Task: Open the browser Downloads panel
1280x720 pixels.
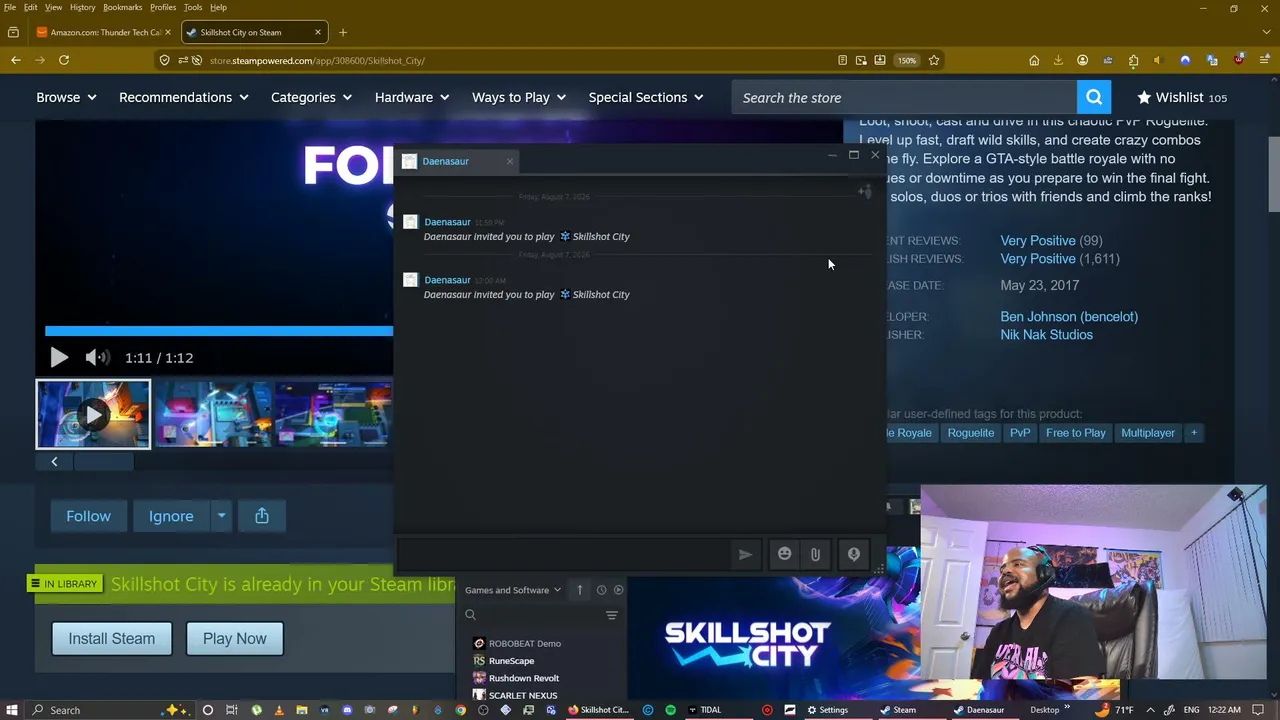Action: click(x=1058, y=60)
